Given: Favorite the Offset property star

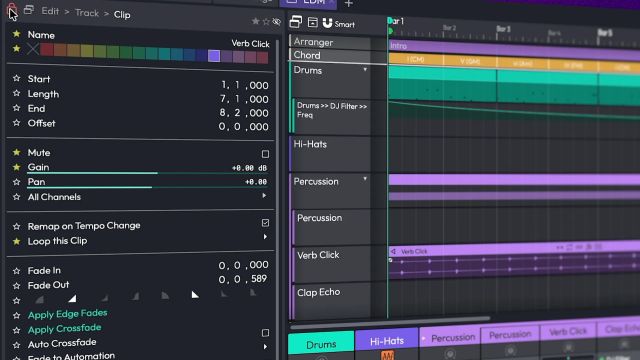Looking at the screenshot, I should [16, 122].
